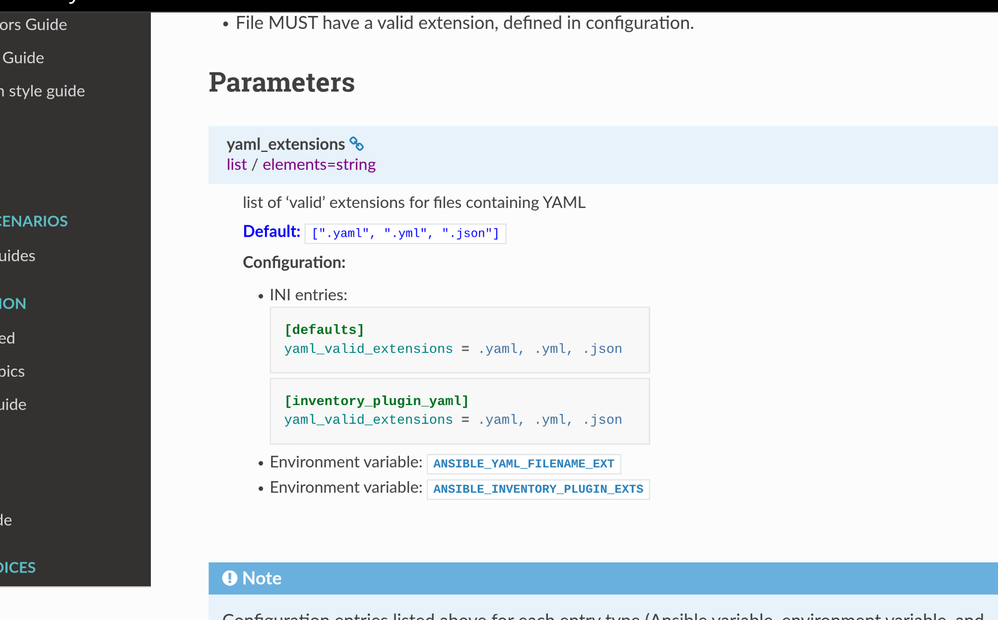Open the sidebar link reading "ed"

coord(8,338)
